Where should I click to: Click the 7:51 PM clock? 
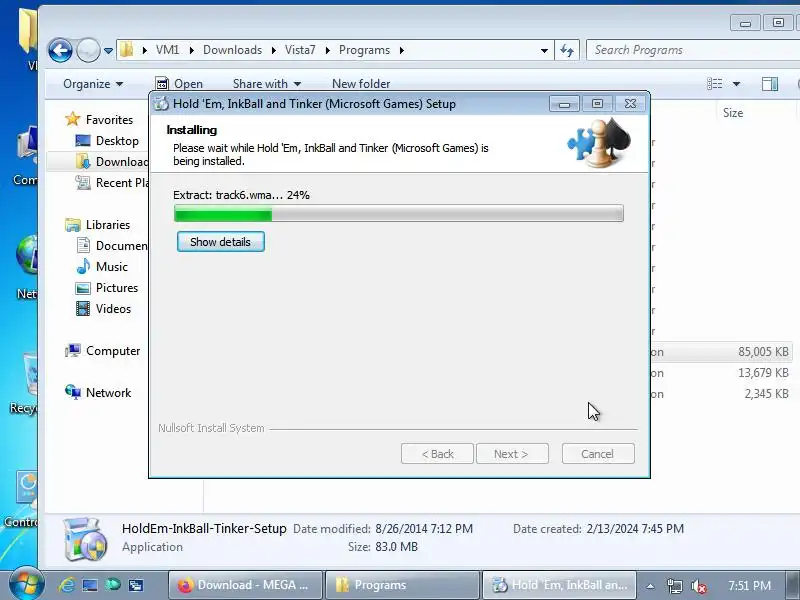(749, 586)
